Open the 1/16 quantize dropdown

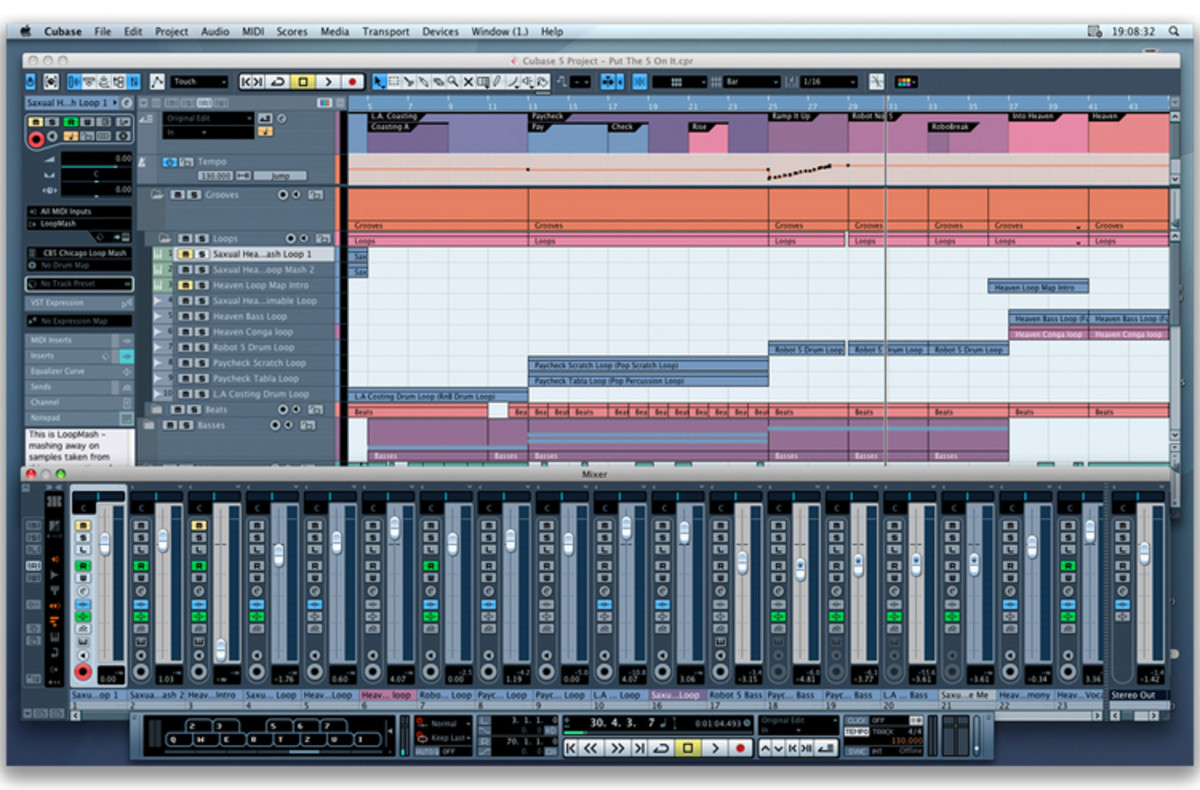[829, 82]
